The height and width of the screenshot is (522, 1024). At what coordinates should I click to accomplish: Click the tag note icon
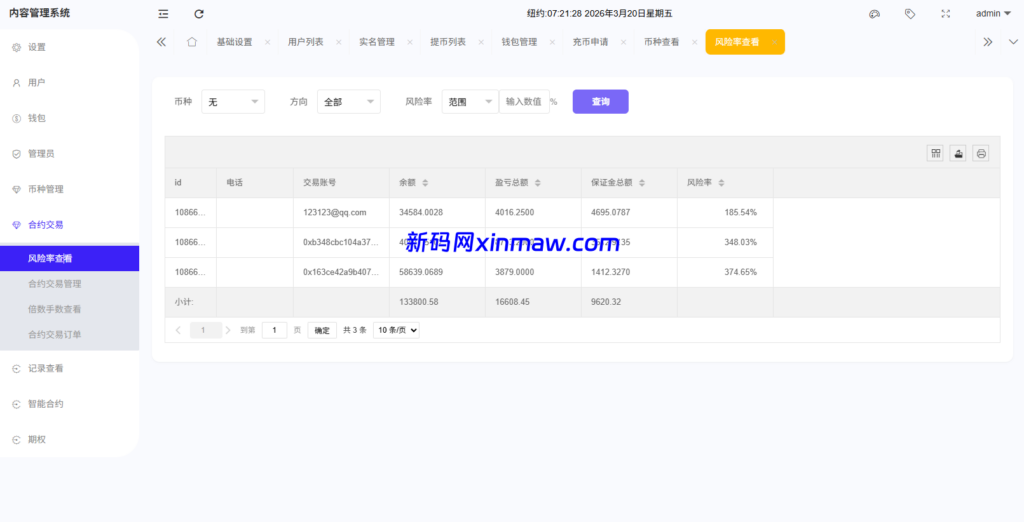point(910,14)
